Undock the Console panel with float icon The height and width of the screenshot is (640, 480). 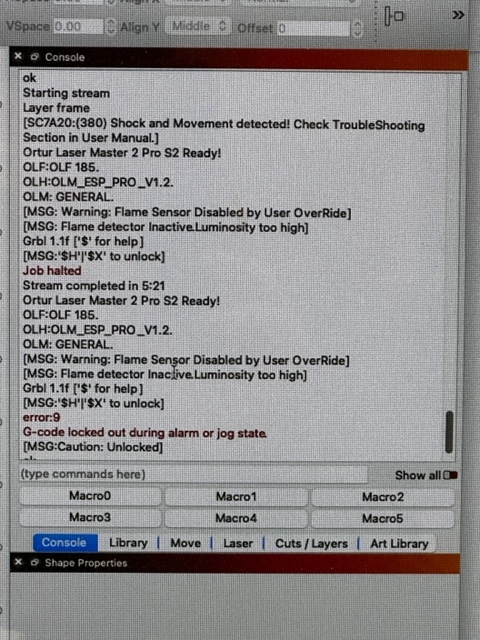click(35, 57)
